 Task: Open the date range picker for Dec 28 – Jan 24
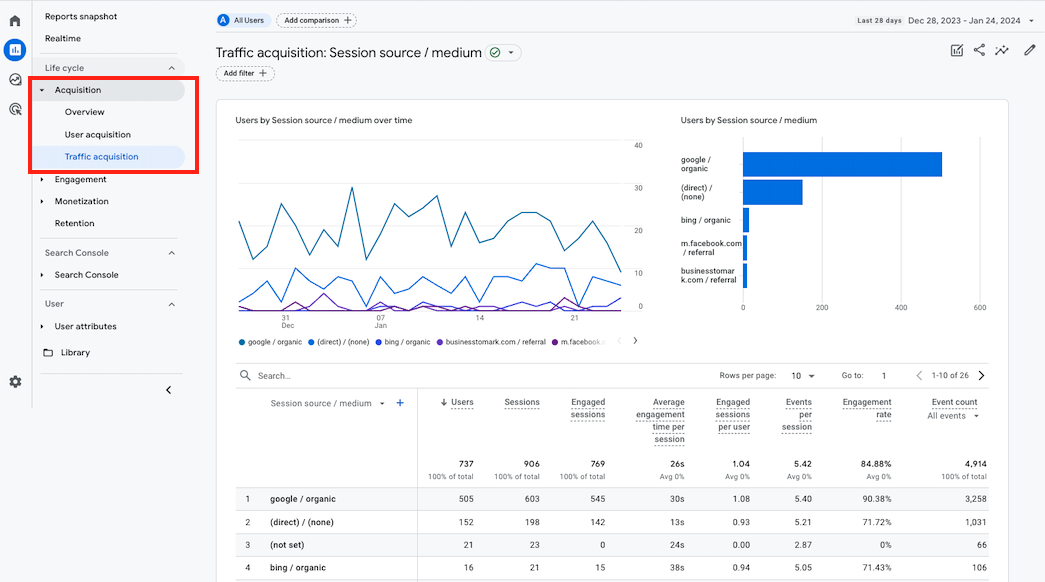965,19
